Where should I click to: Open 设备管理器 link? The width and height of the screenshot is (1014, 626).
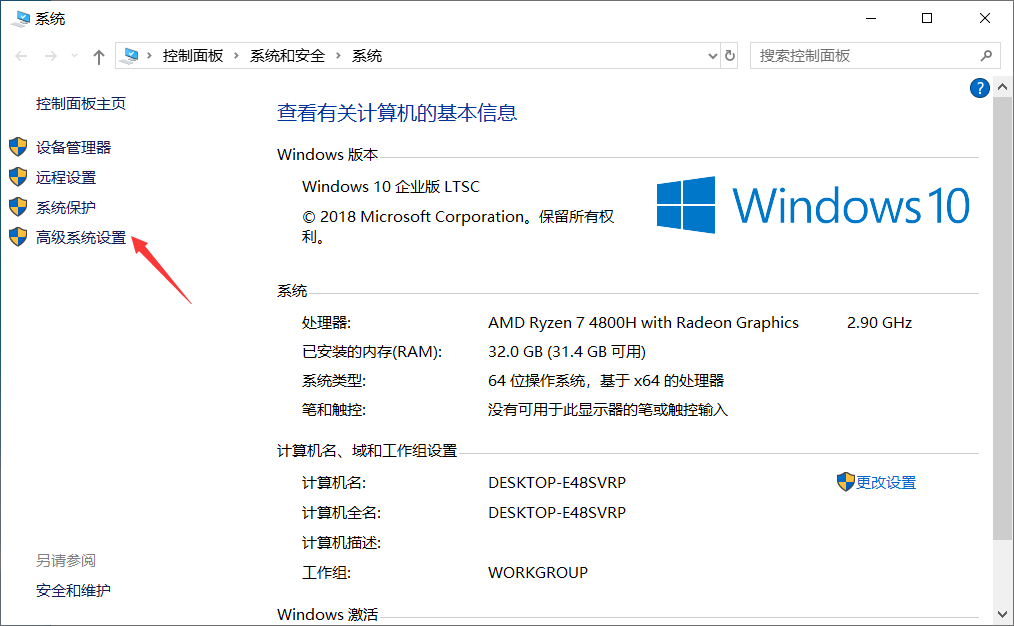pyautogui.click(x=73, y=147)
